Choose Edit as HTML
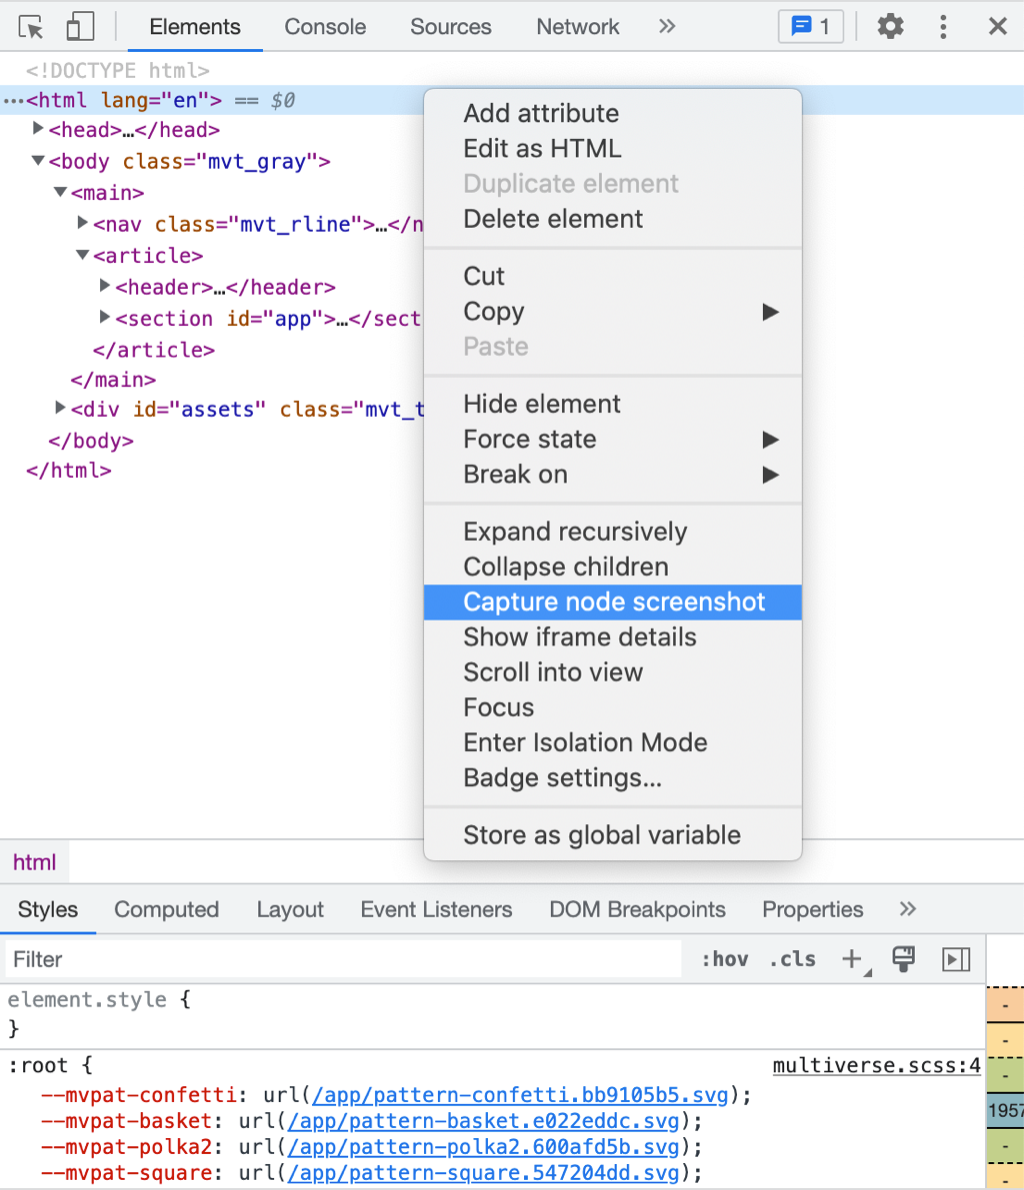1024x1190 pixels. pyautogui.click(x=613, y=148)
